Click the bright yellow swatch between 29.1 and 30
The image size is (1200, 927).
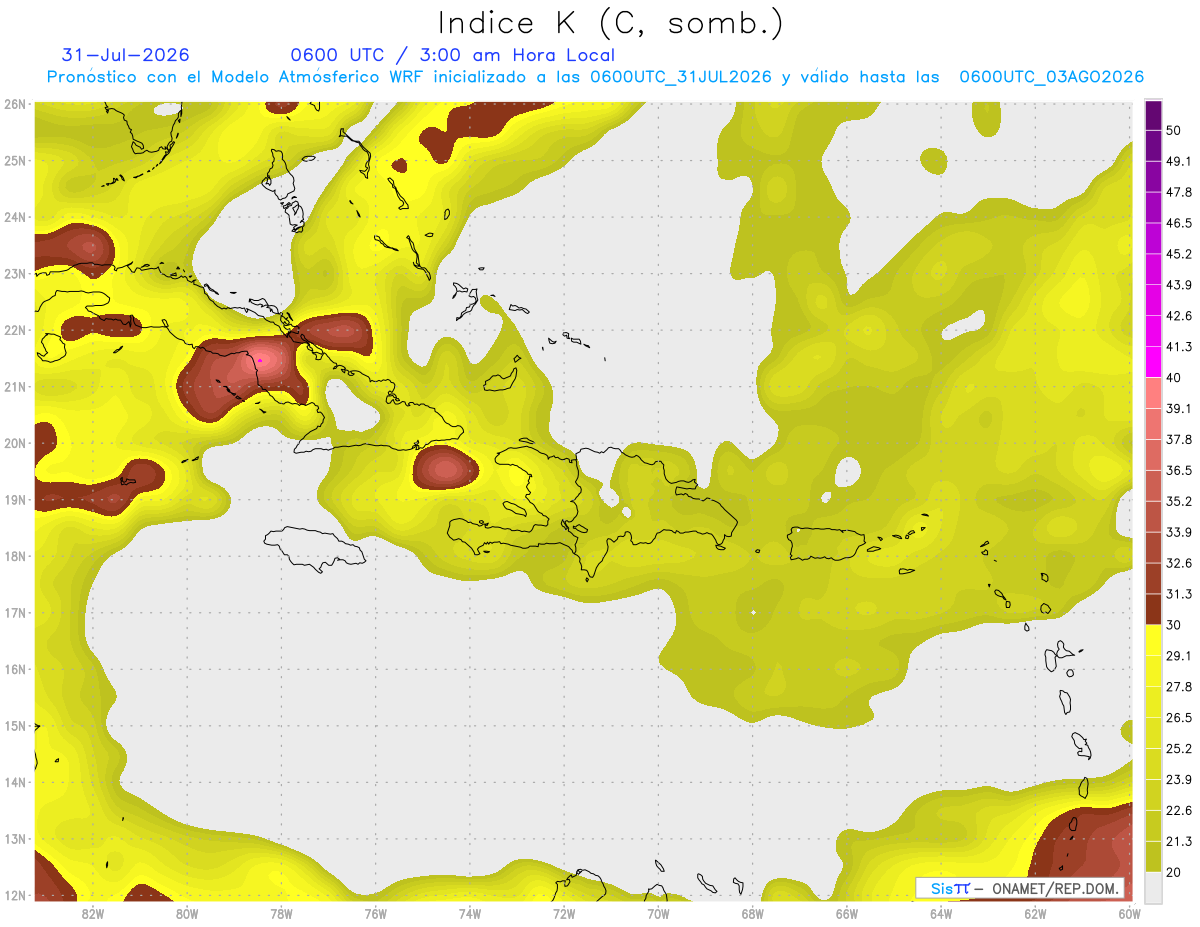coord(1153,640)
